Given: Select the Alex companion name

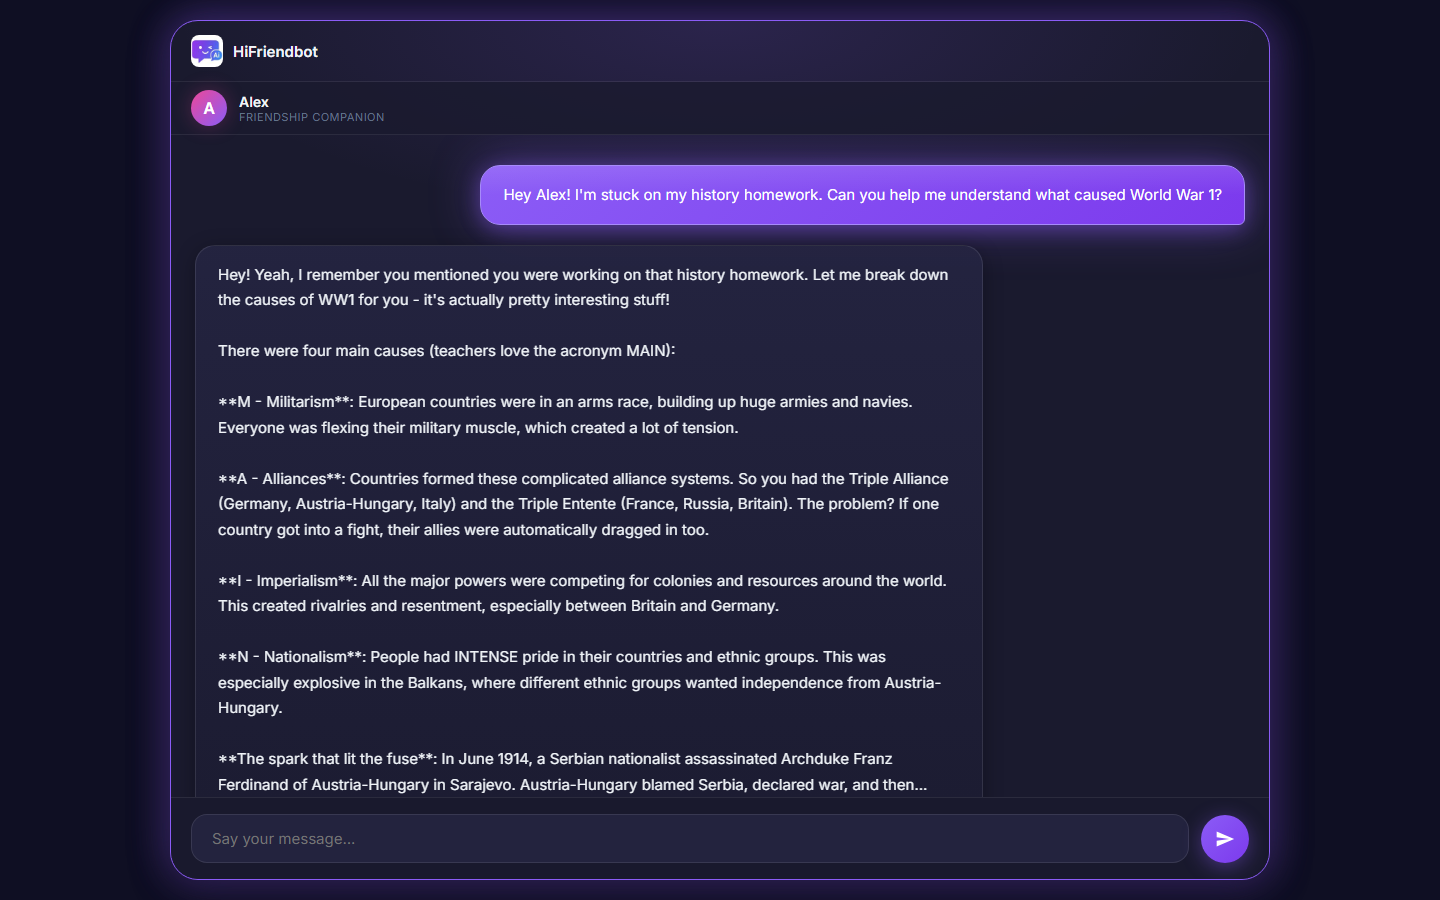Looking at the screenshot, I should click(x=254, y=102).
